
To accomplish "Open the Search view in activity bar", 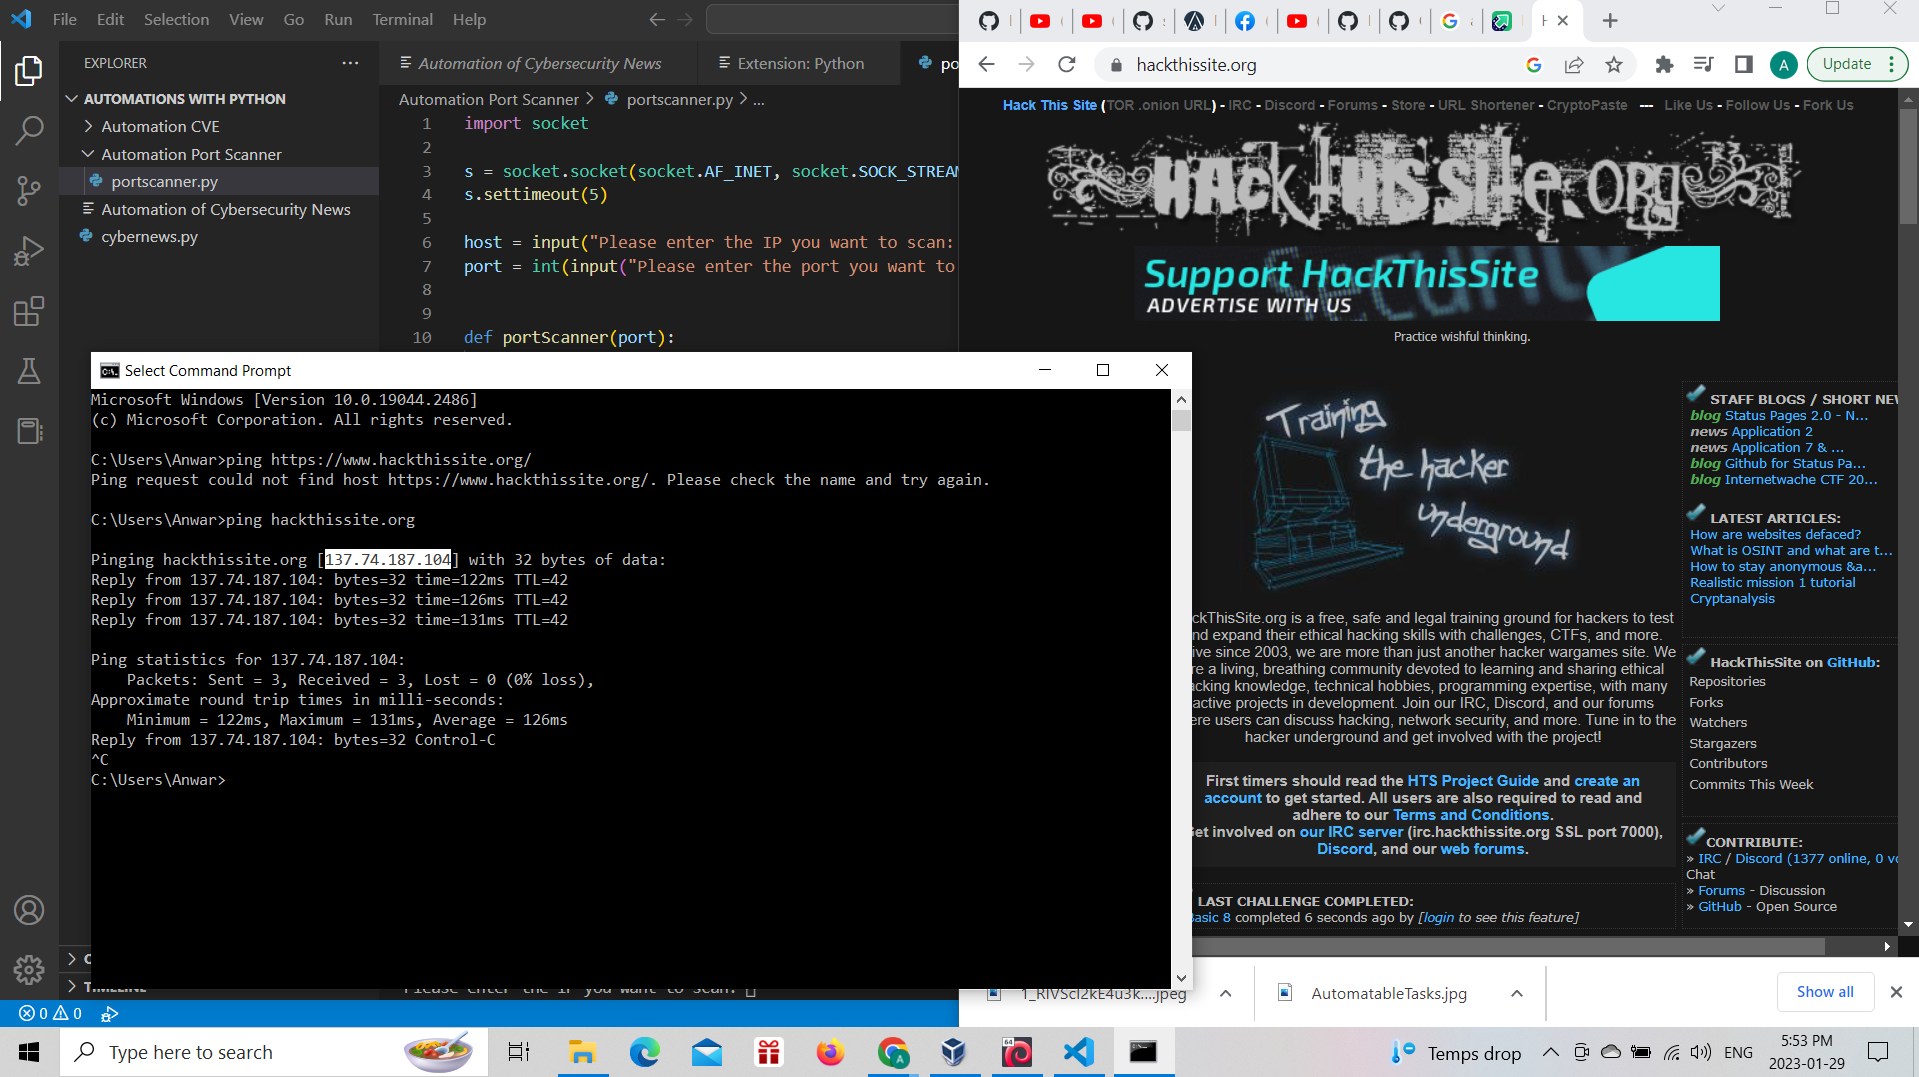I will 29,130.
